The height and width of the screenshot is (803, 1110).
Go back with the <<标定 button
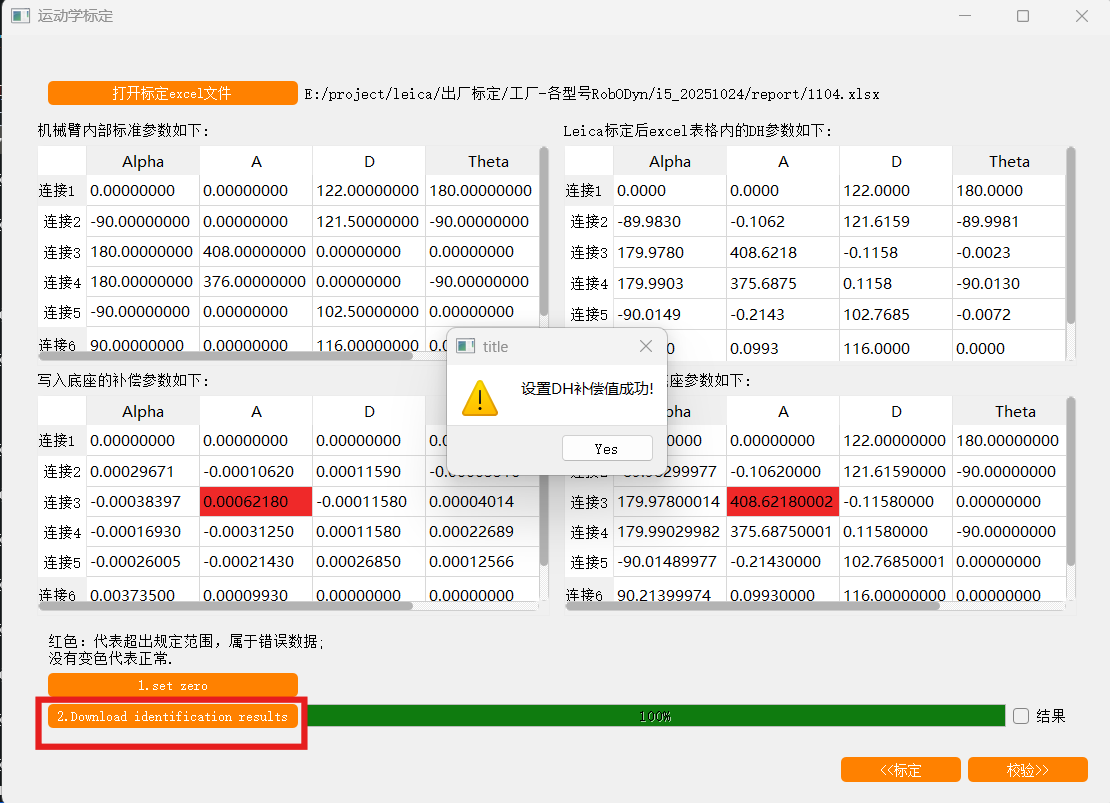[901, 770]
